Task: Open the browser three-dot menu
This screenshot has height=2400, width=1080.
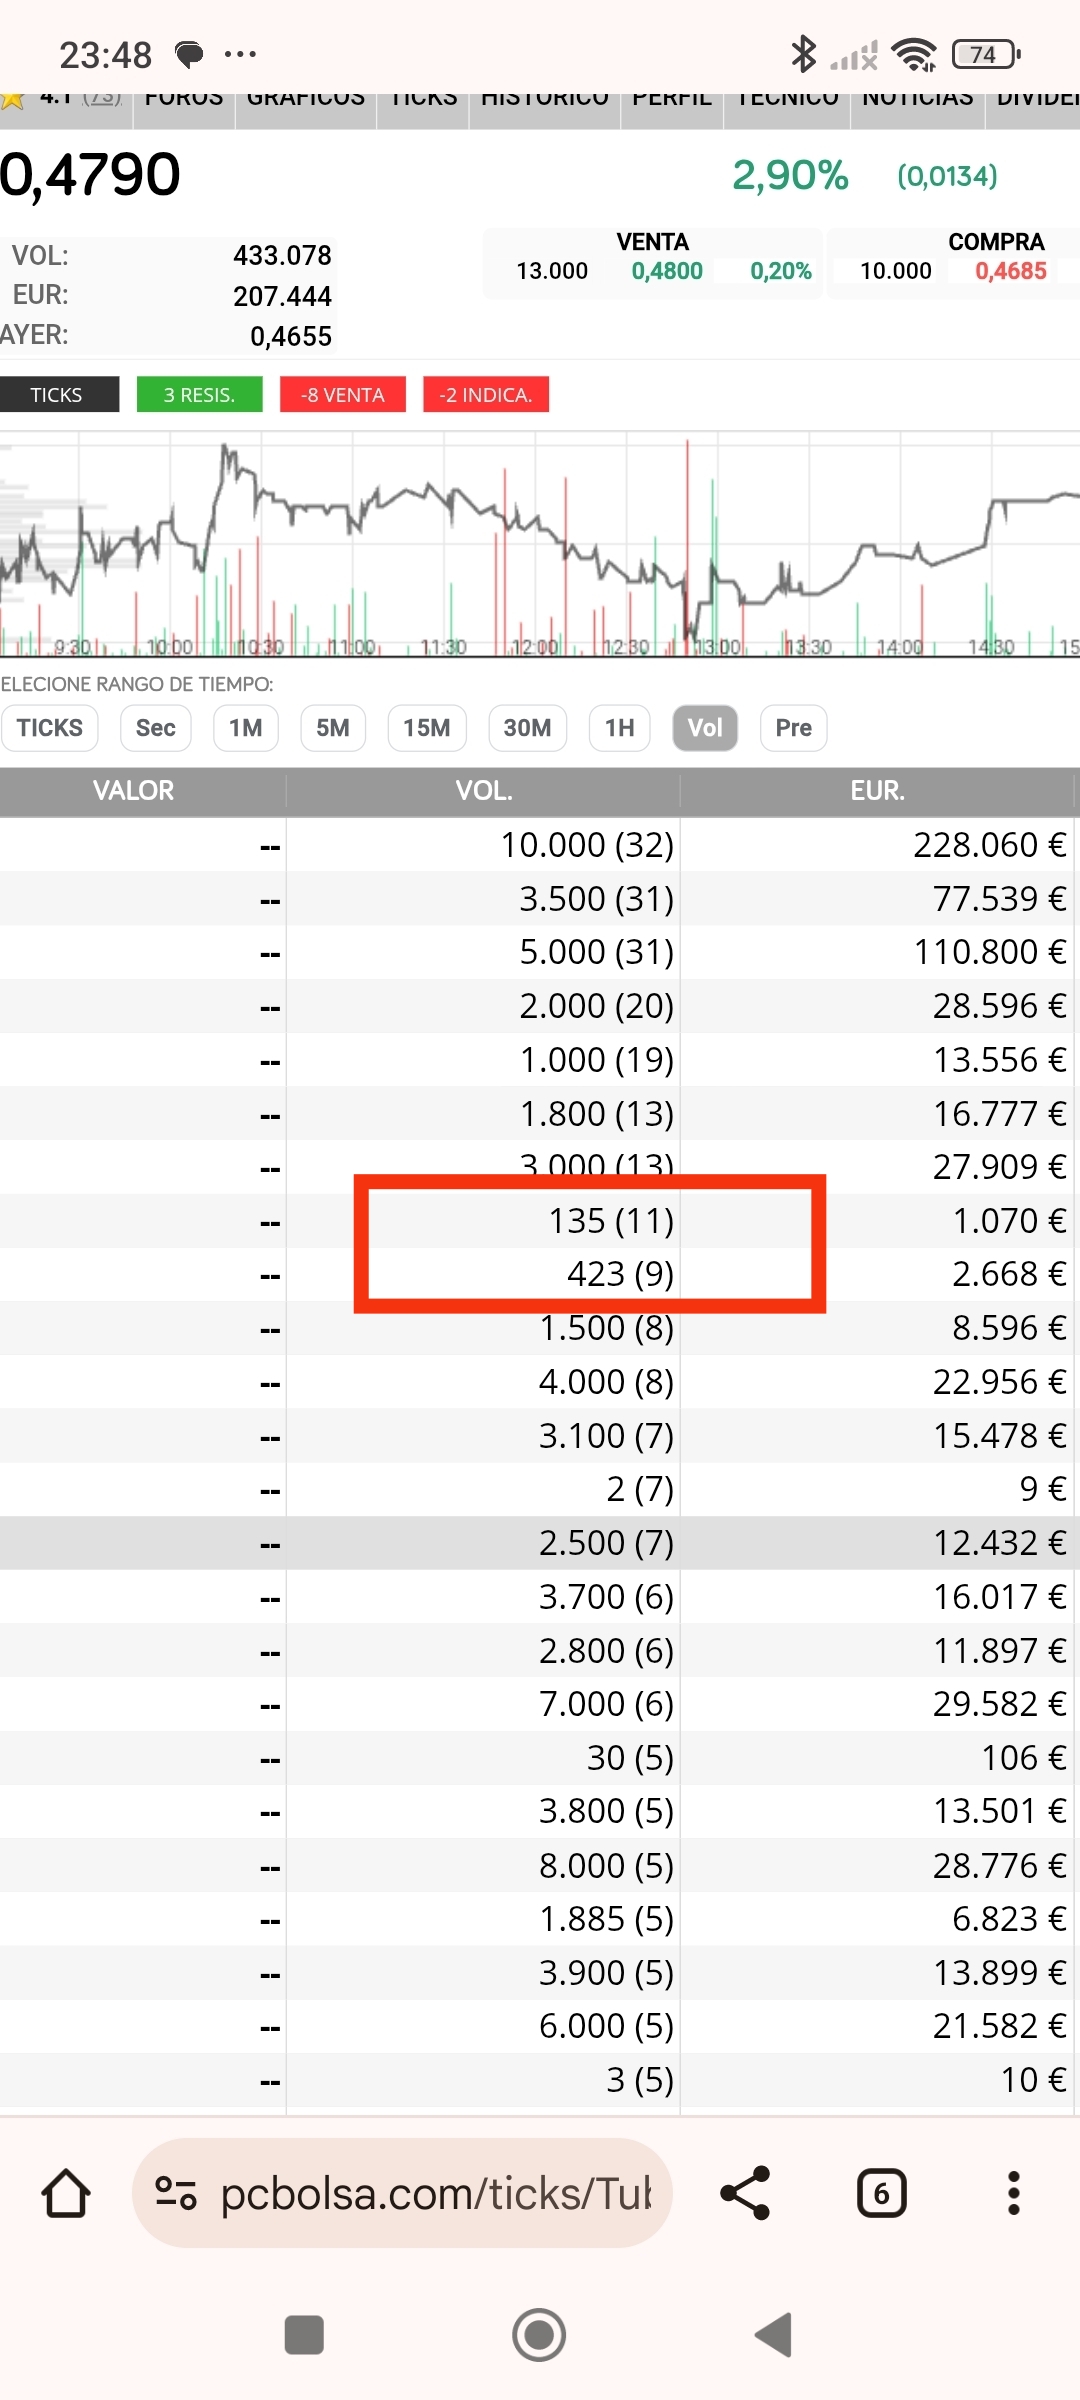Action: click(x=1013, y=2194)
